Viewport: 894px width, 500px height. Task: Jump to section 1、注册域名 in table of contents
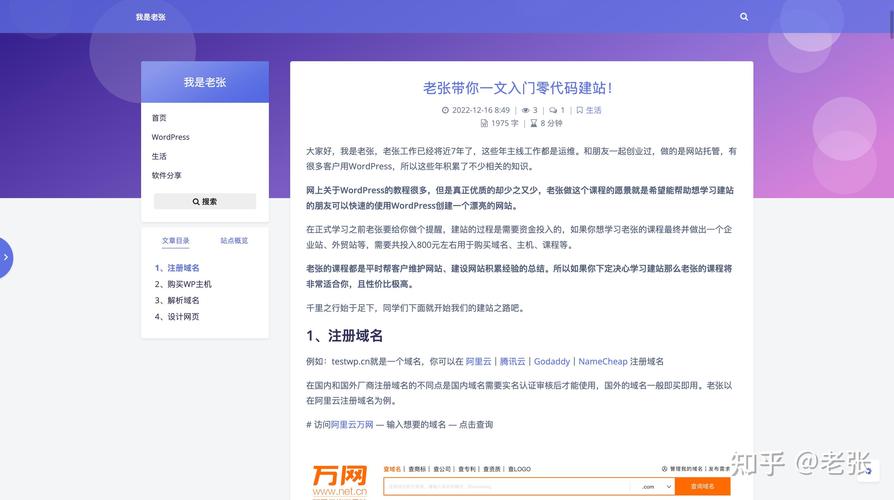177,267
